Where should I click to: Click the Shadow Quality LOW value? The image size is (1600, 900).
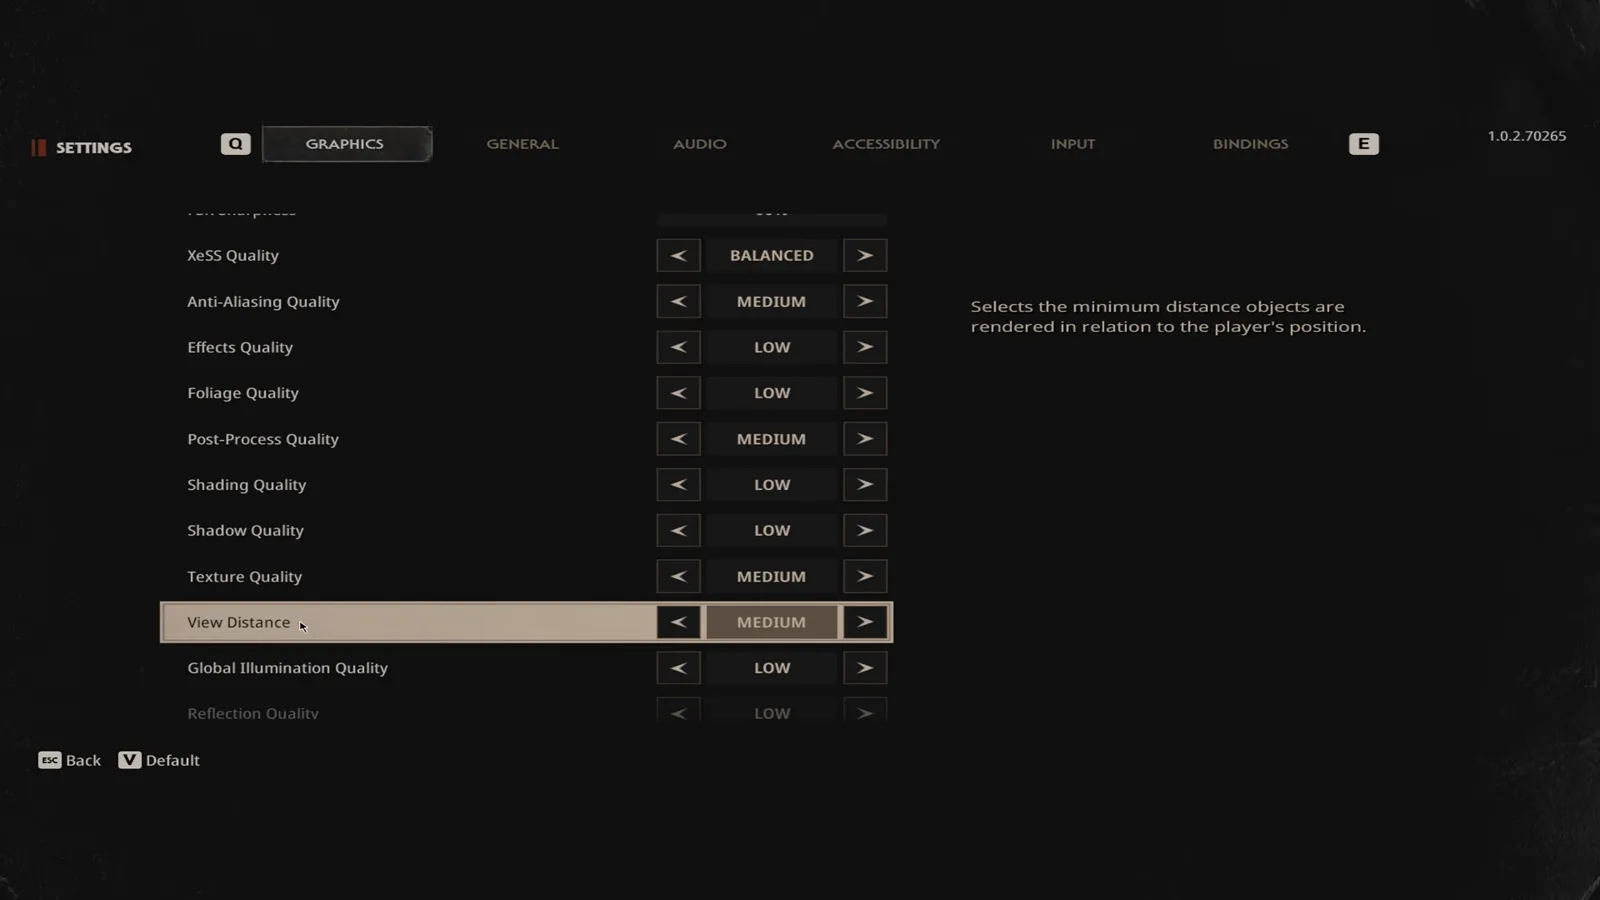coord(771,530)
